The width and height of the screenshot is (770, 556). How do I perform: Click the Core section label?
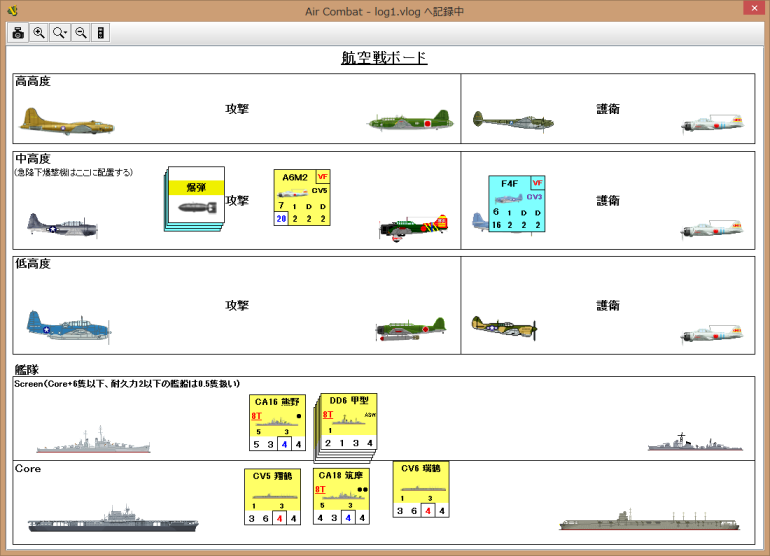point(28,469)
